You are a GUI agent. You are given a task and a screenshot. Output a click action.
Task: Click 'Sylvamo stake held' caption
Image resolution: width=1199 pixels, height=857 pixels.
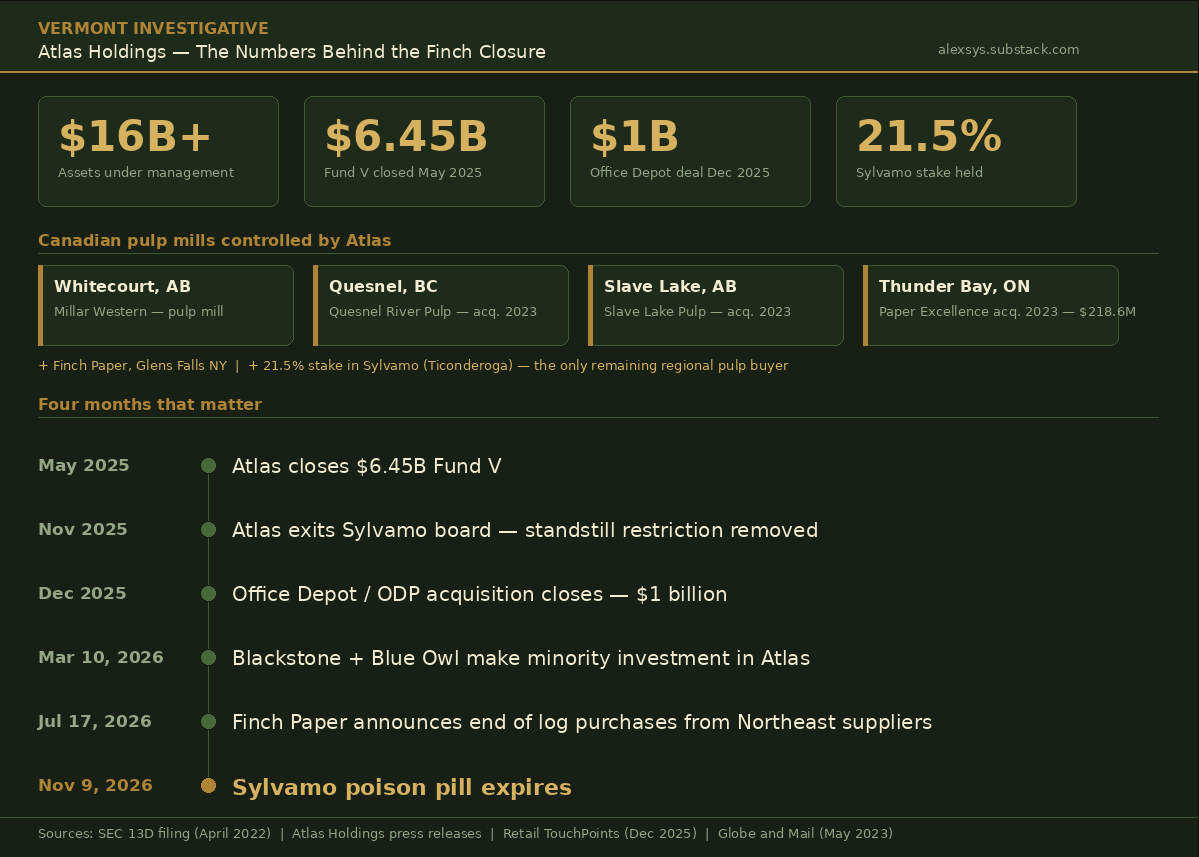click(x=919, y=173)
